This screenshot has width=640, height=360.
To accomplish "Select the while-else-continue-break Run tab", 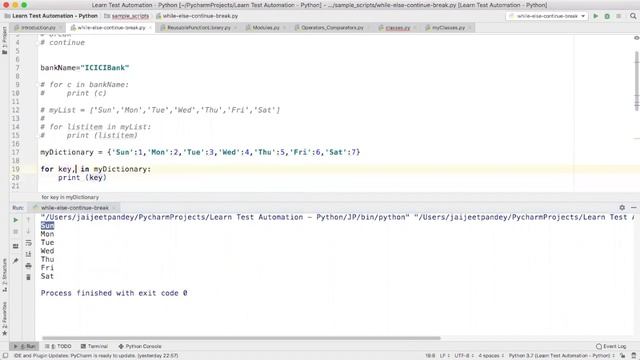I will click(73, 208).
